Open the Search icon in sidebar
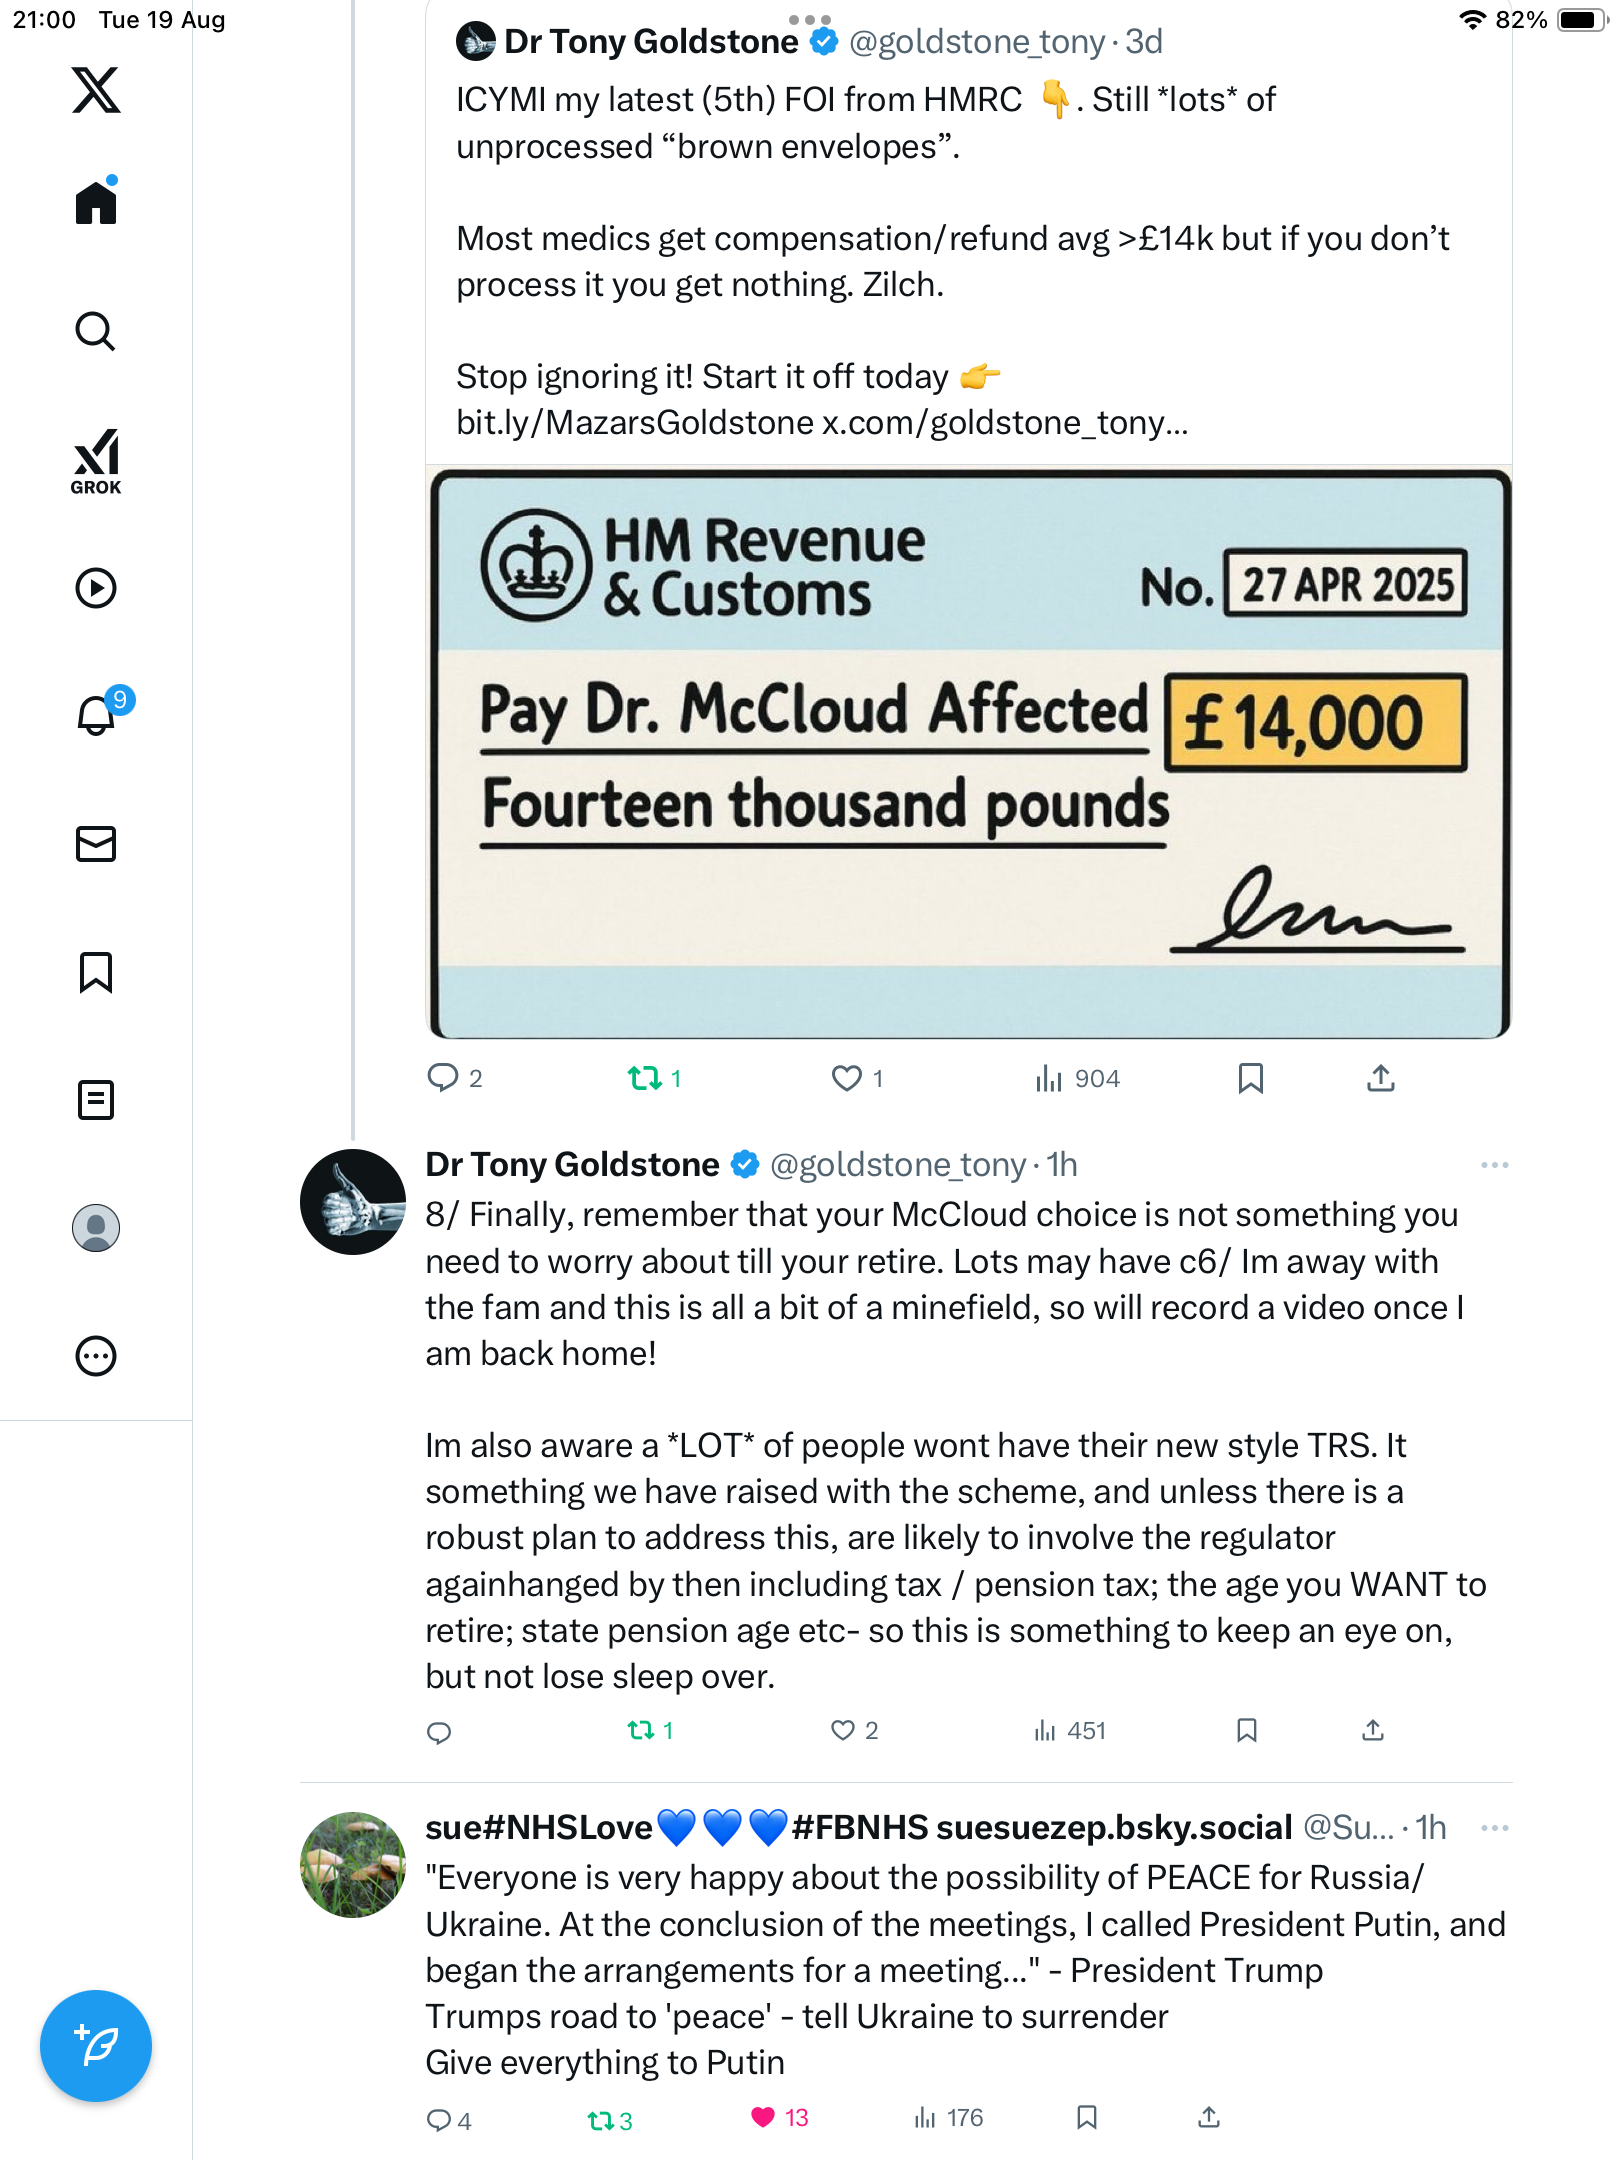 (x=96, y=332)
